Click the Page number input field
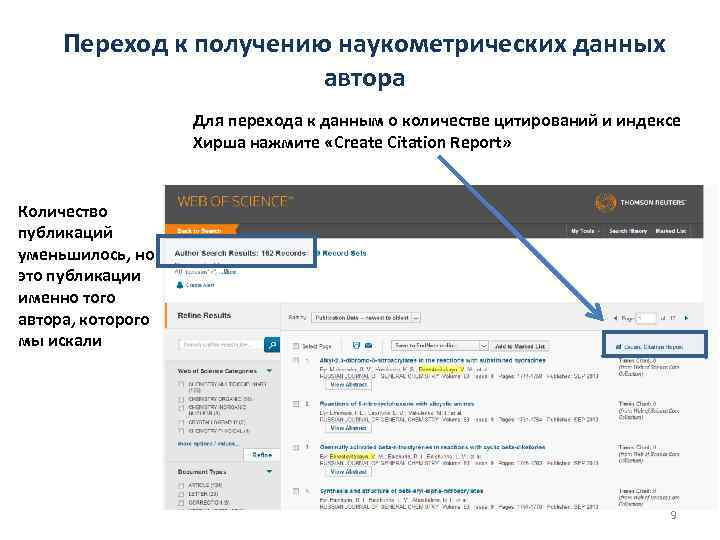The width and height of the screenshot is (720, 540). 646,318
